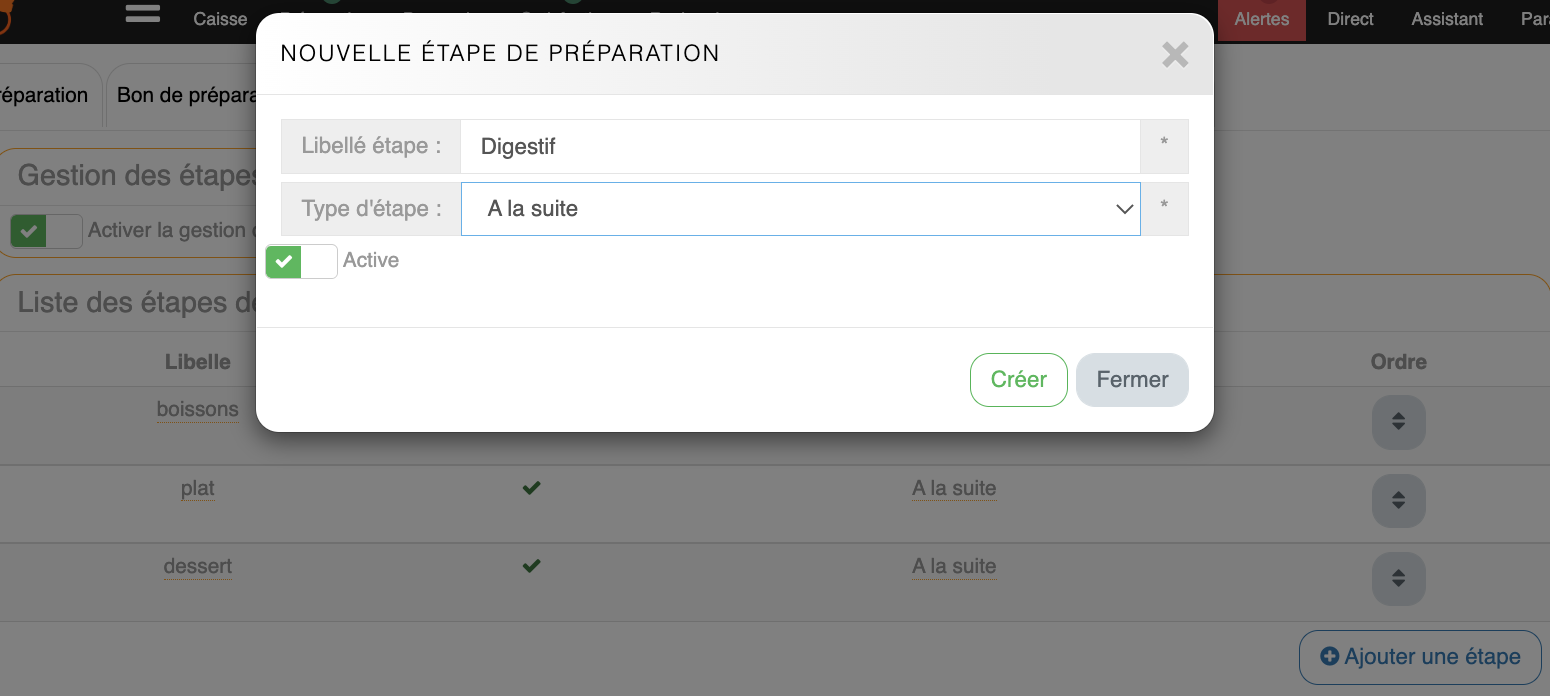Open the Direct menu item
Viewport: 1550px width, 696px height.
(x=1350, y=19)
